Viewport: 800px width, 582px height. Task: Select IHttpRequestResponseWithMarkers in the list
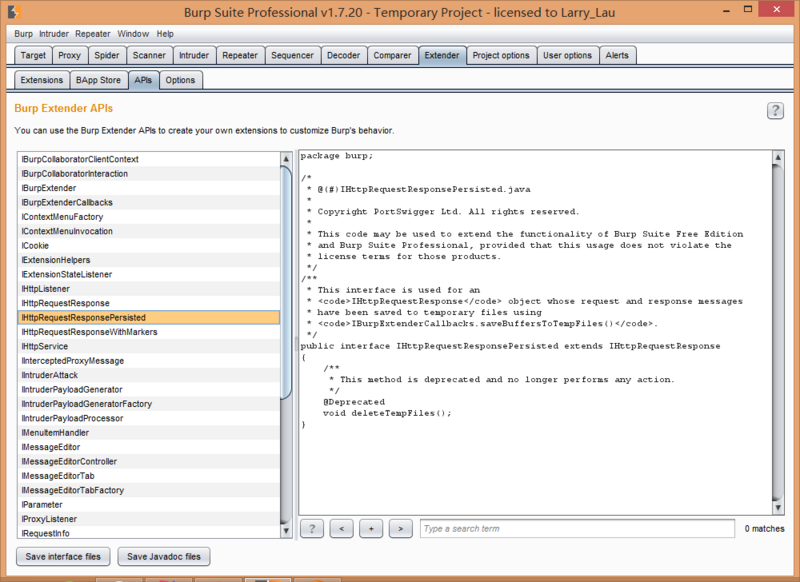148,332
